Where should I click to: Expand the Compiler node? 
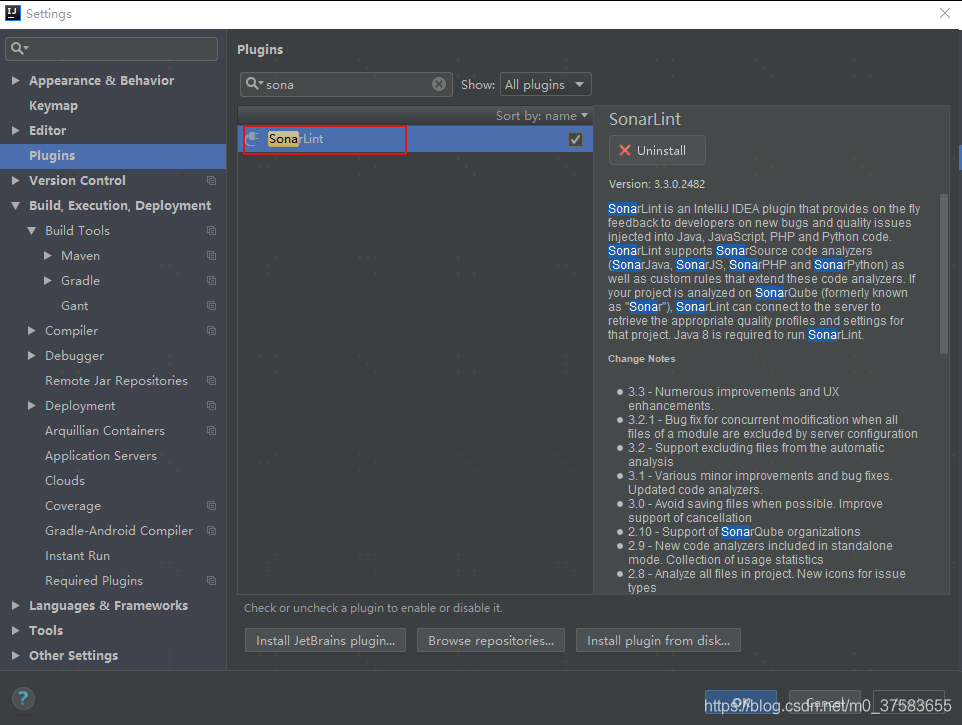31,331
